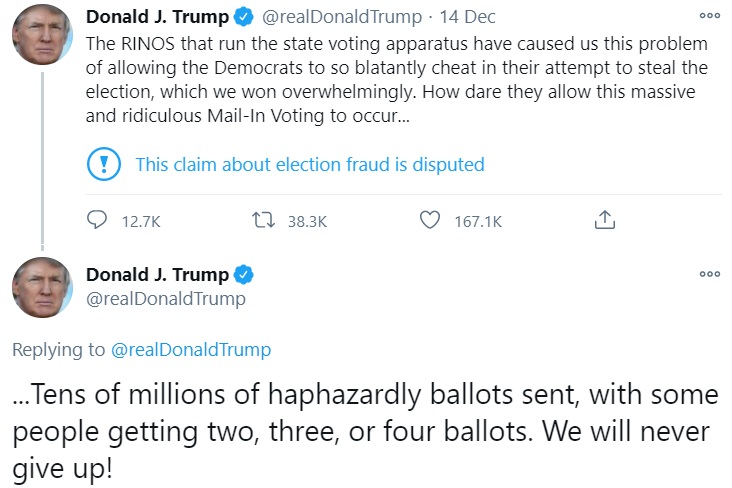This screenshot has height=488, width=732.
Task: Click the @realDonaldTrump handle under second name
Action: click(x=165, y=298)
